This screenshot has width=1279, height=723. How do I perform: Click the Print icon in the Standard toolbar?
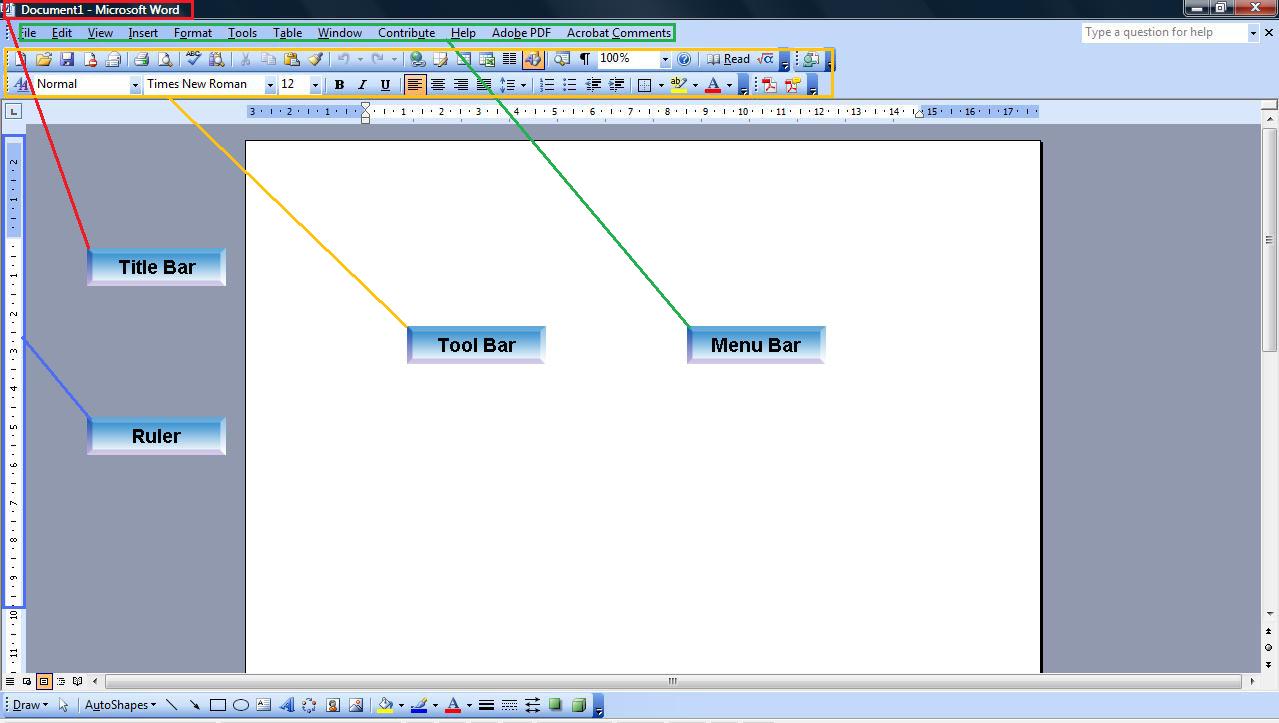141,60
